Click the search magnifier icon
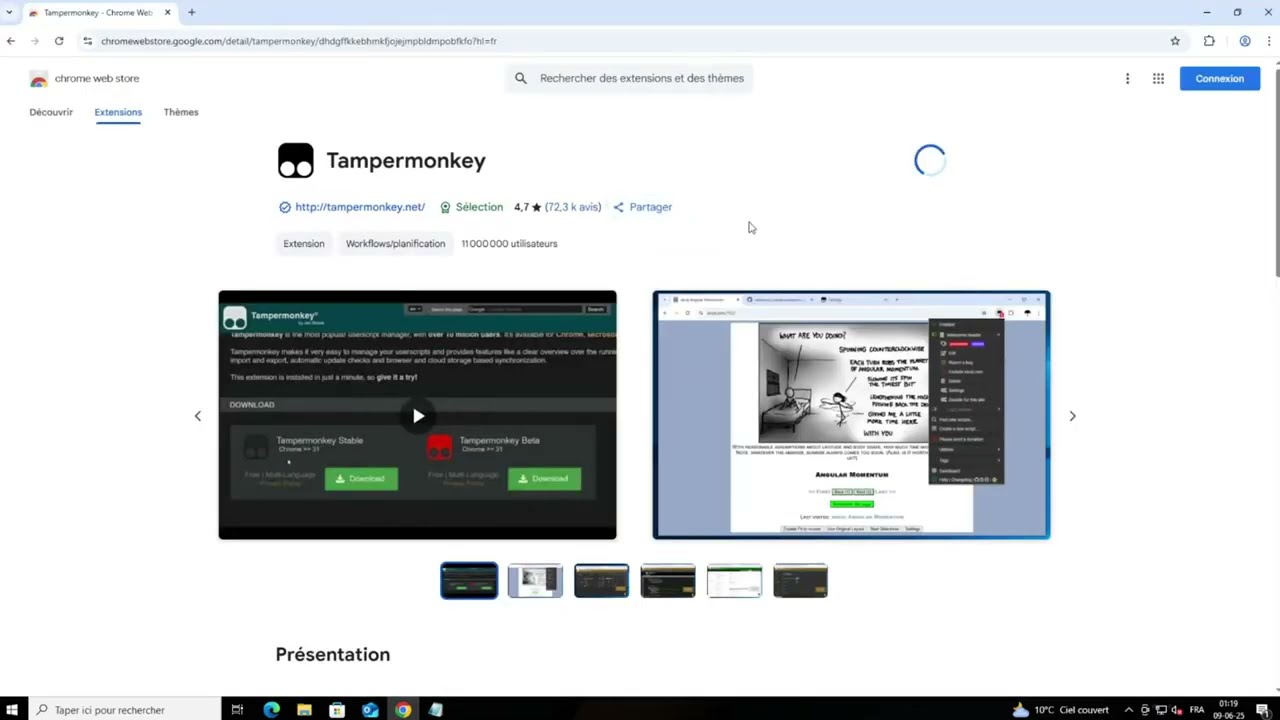 click(x=520, y=78)
